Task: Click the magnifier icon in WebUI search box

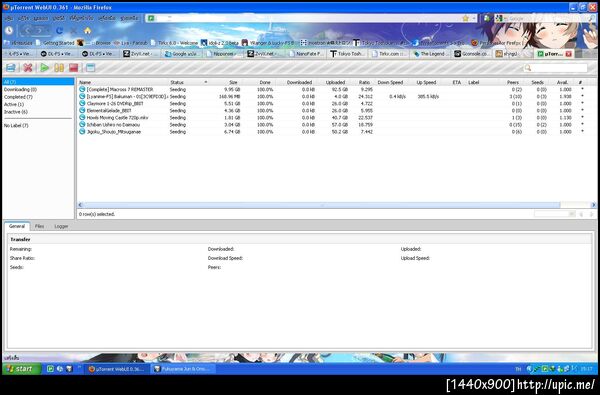Action: (528, 68)
